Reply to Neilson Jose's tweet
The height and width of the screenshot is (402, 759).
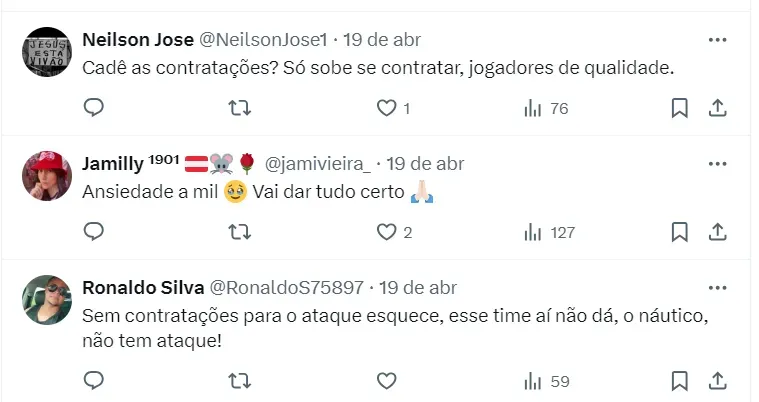[93, 108]
